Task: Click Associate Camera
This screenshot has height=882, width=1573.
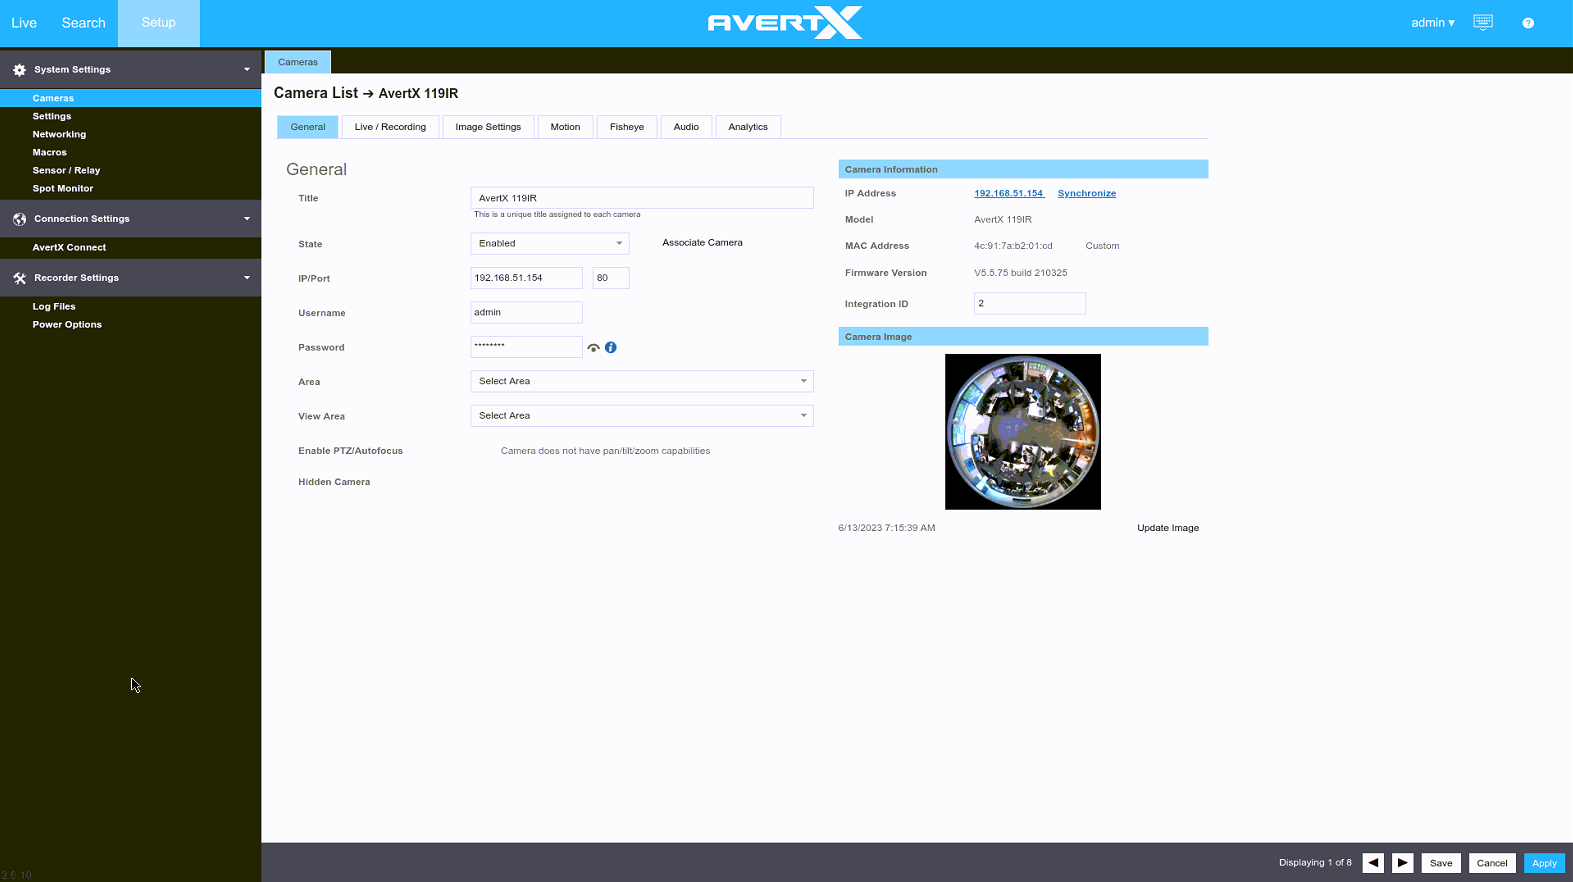Action: click(702, 243)
